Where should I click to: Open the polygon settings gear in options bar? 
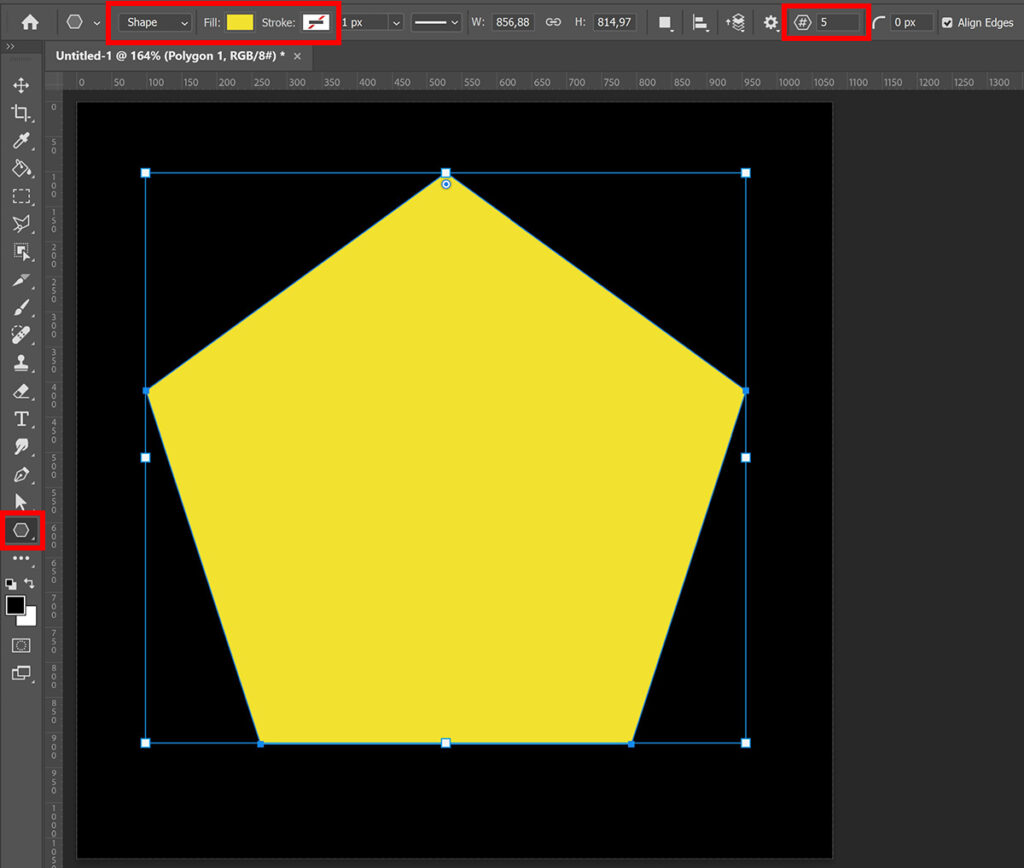[772, 21]
